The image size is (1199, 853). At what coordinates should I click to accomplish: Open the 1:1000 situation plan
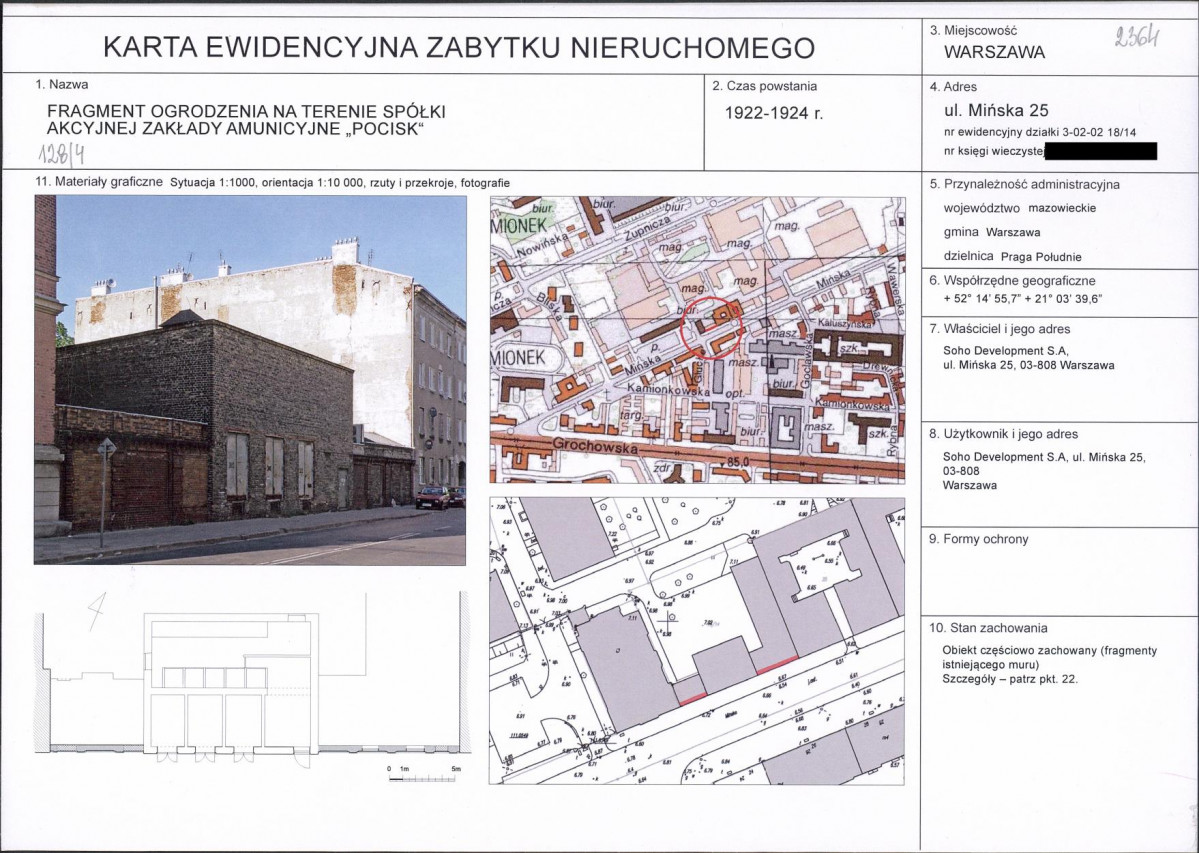coord(697,641)
